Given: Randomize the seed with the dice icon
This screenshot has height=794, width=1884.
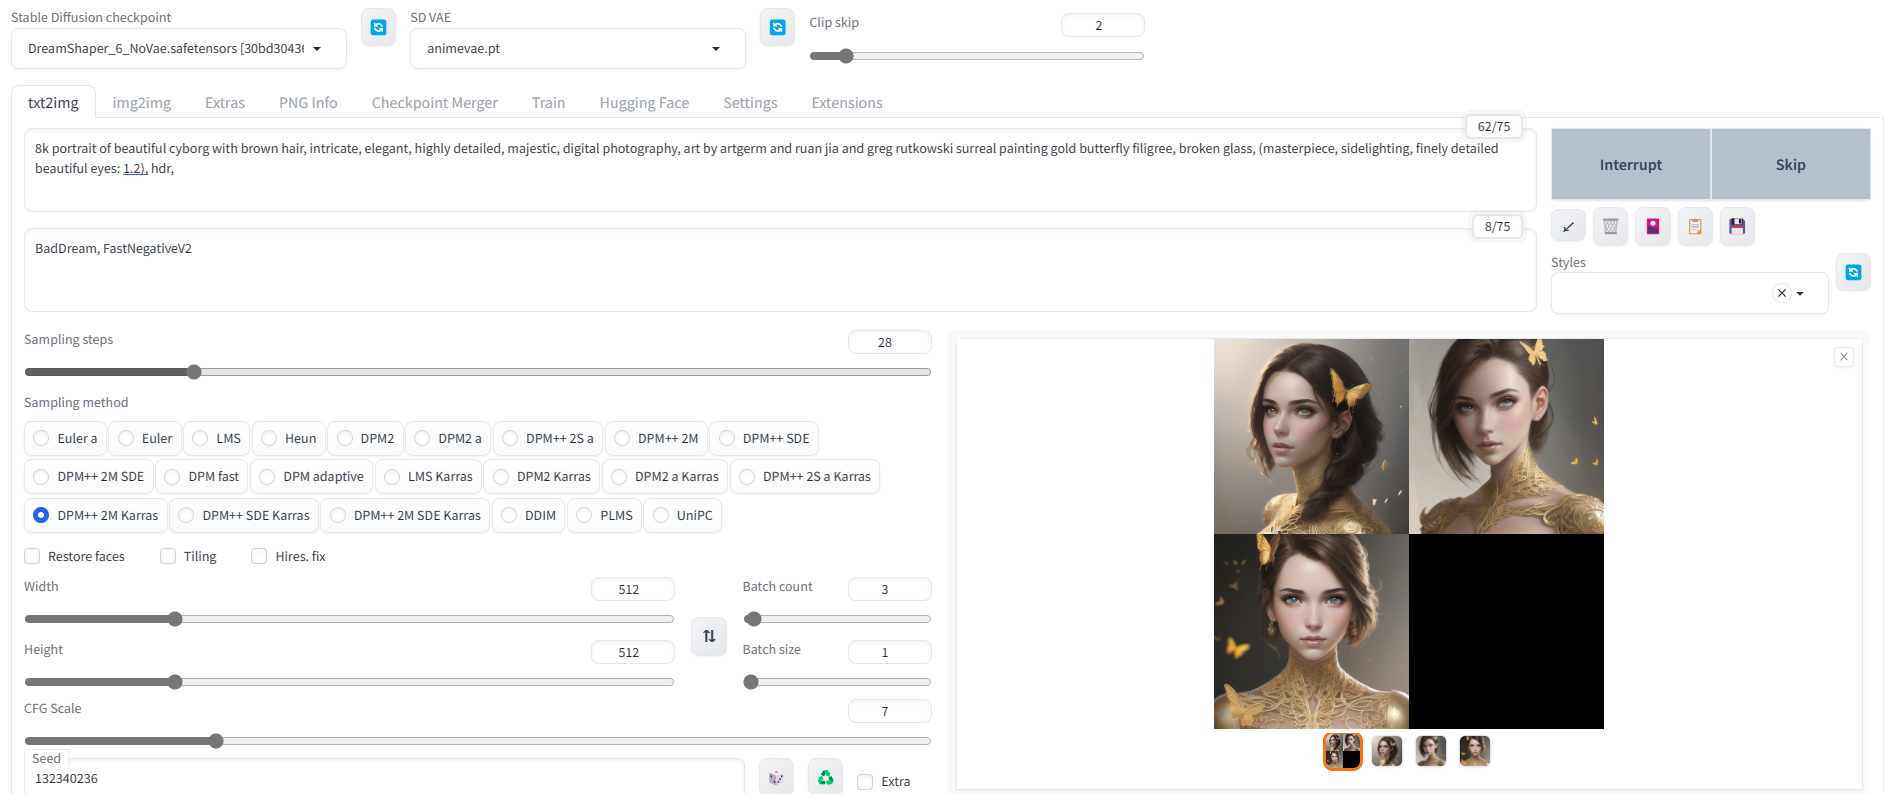Looking at the screenshot, I should 776,777.
